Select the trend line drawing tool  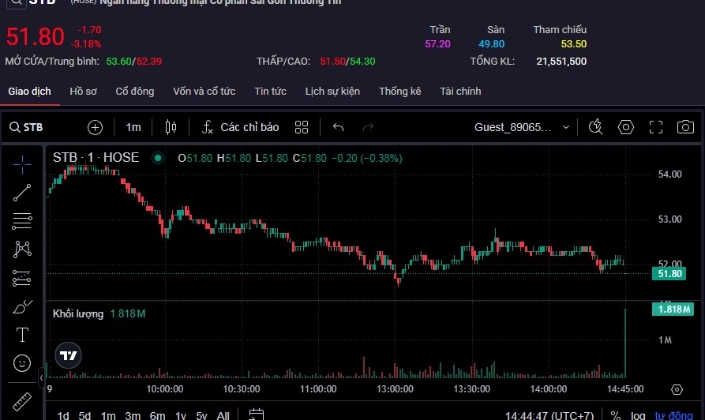tap(23, 192)
